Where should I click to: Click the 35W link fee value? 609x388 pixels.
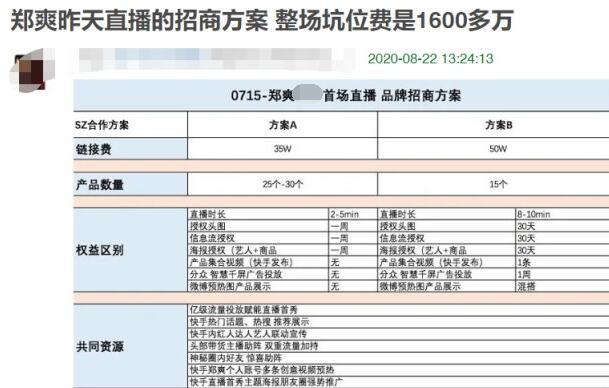coord(282,149)
